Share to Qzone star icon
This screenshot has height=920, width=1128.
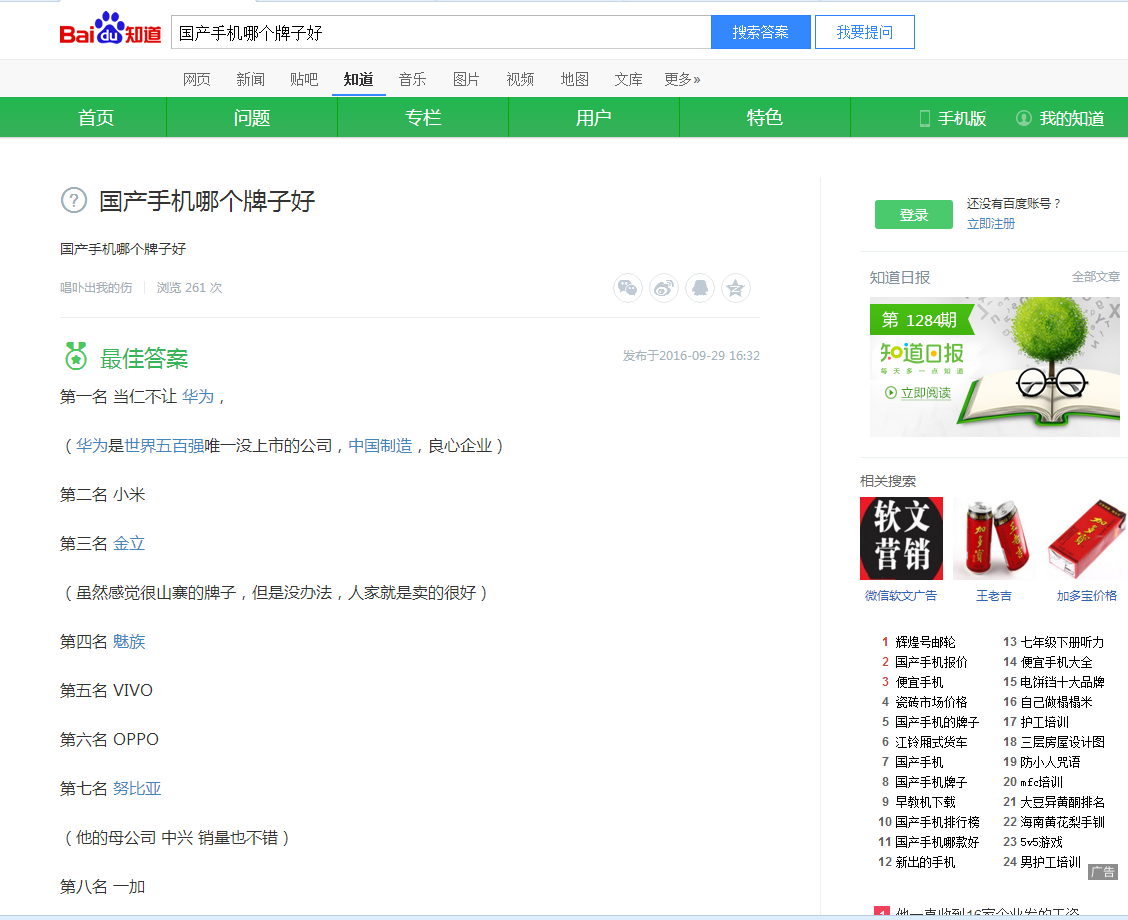[x=735, y=288]
